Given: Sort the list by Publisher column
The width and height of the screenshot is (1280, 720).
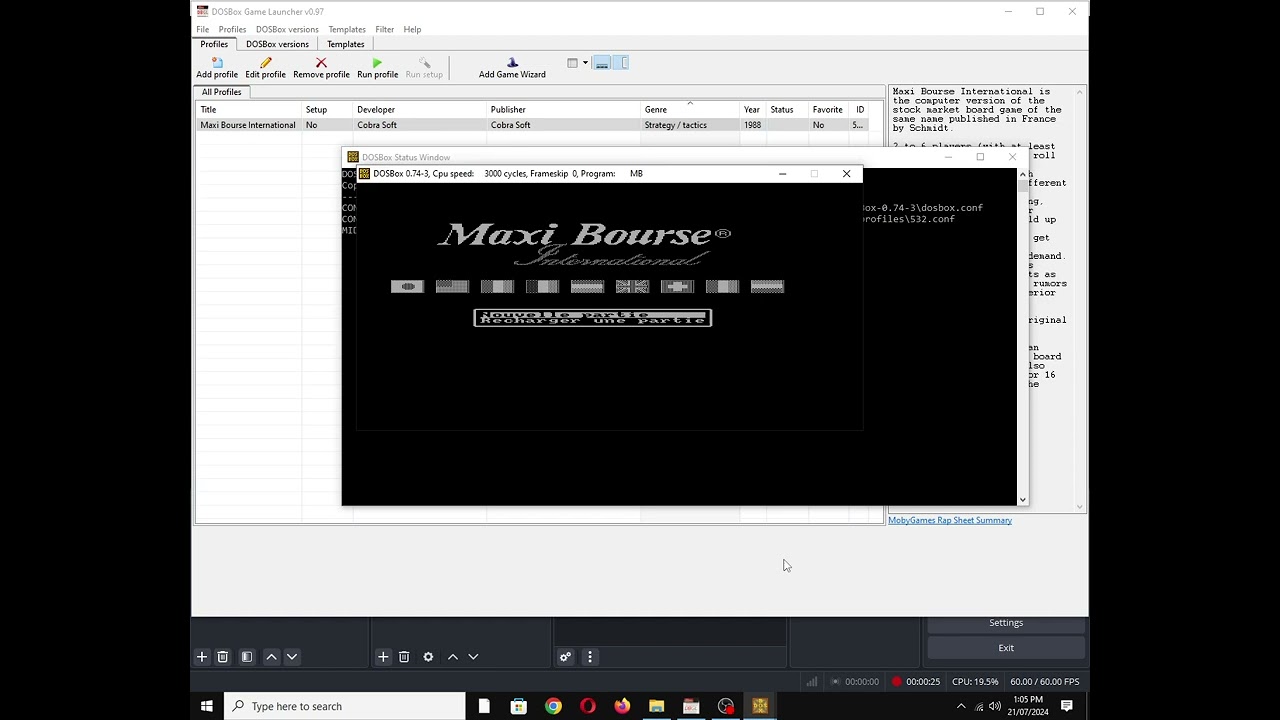Looking at the screenshot, I should (563, 110).
